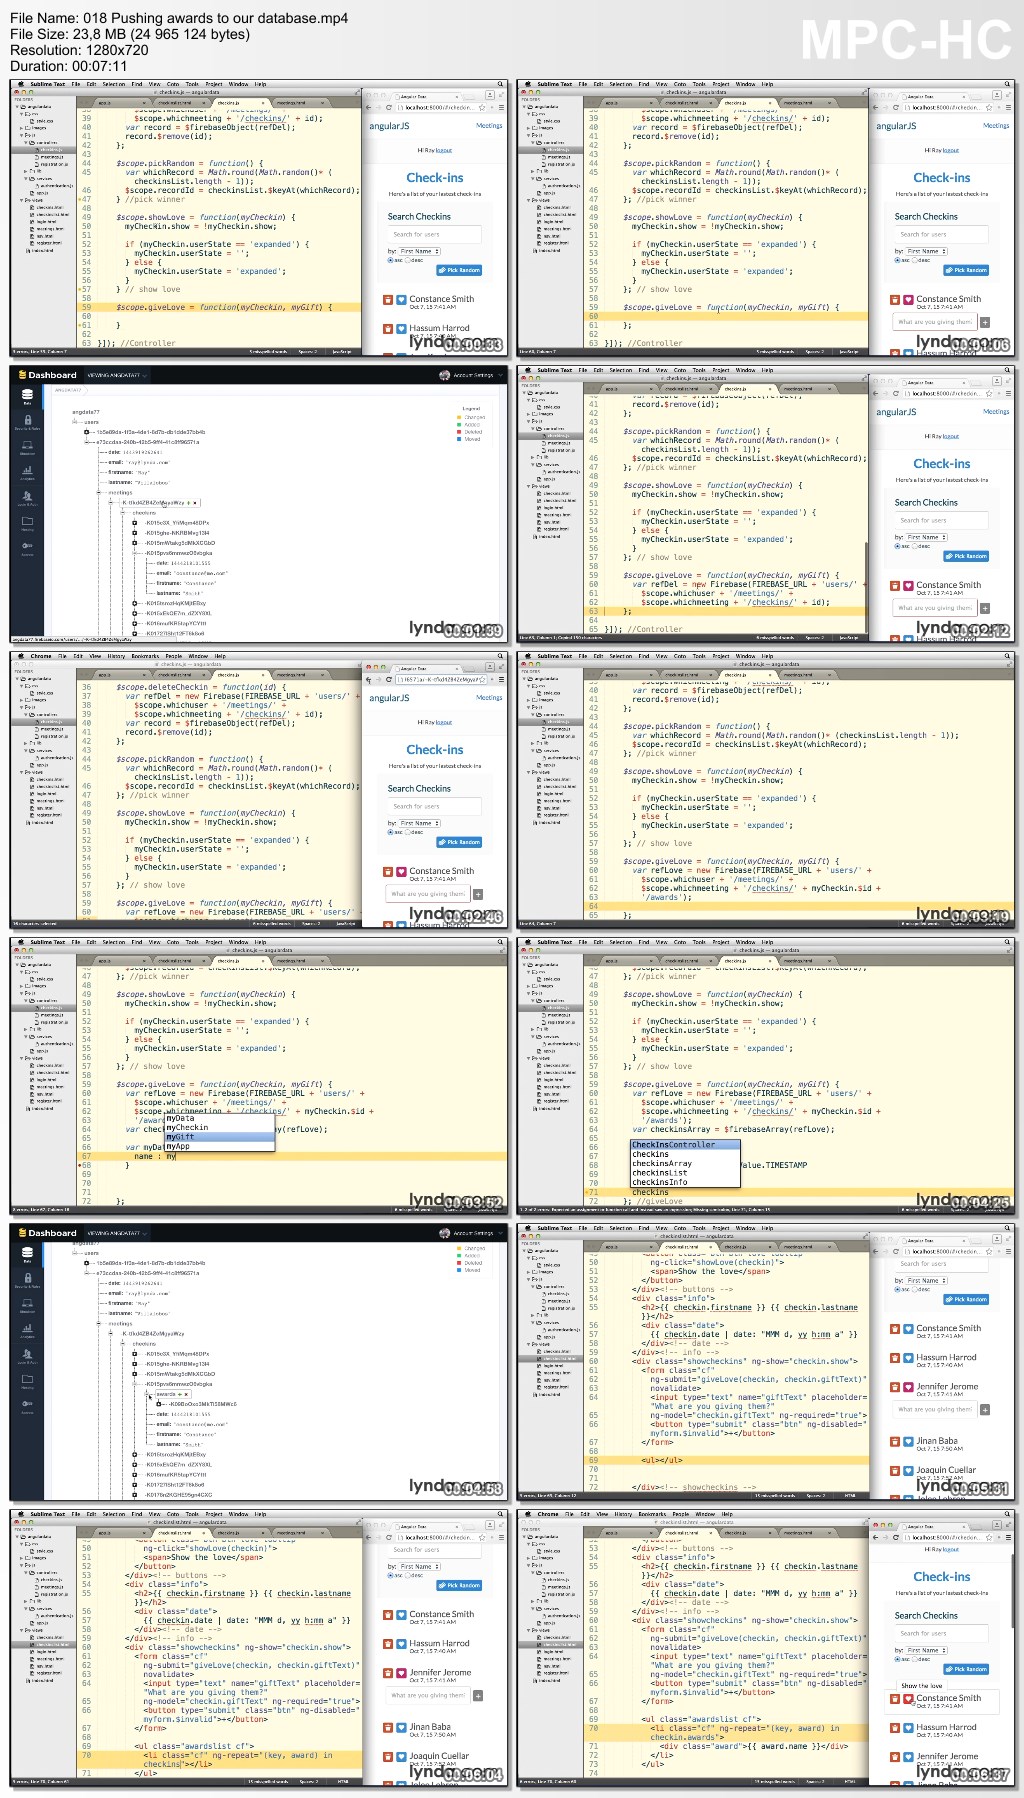This screenshot has width=1024, height=1798.
Task: Click Firebase Dashboard logo in 00:04:58 frame
Action: (x=46, y=1233)
